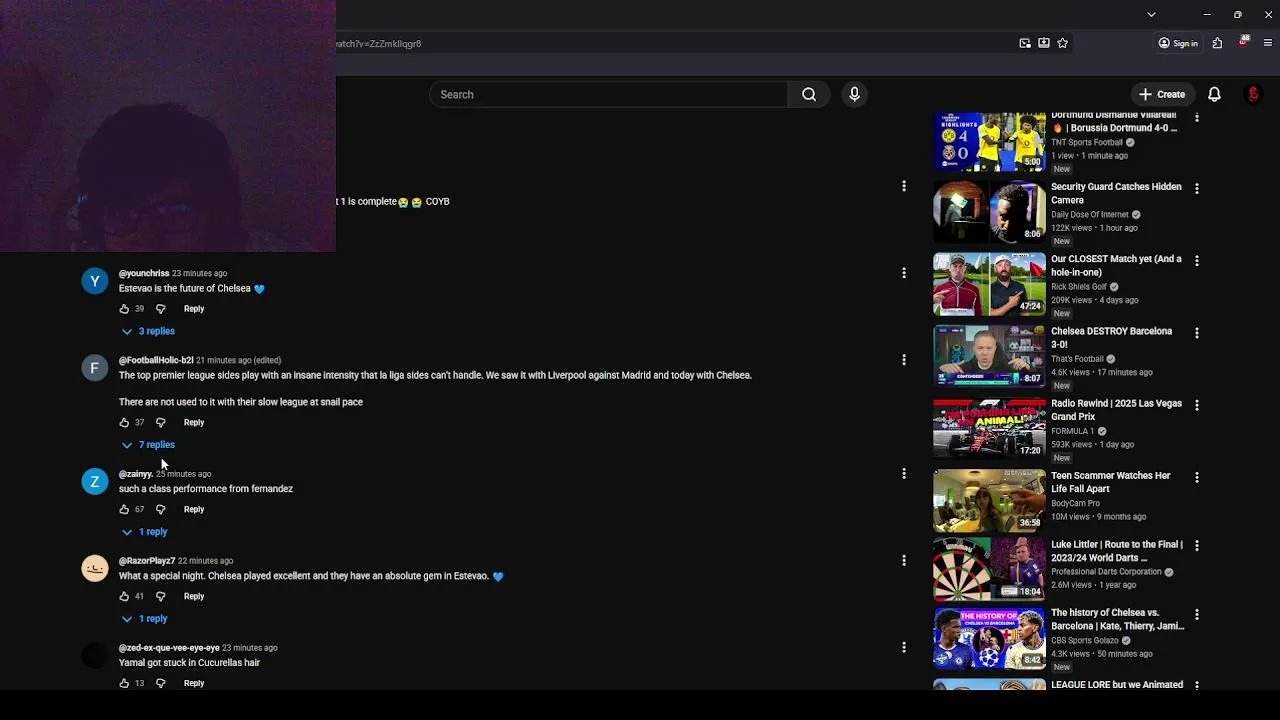The height and width of the screenshot is (720, 1280).
Task: Click 'Daily Dose Of Internet' channel name
Action: pyautogui.click(x=1089, y=214)
